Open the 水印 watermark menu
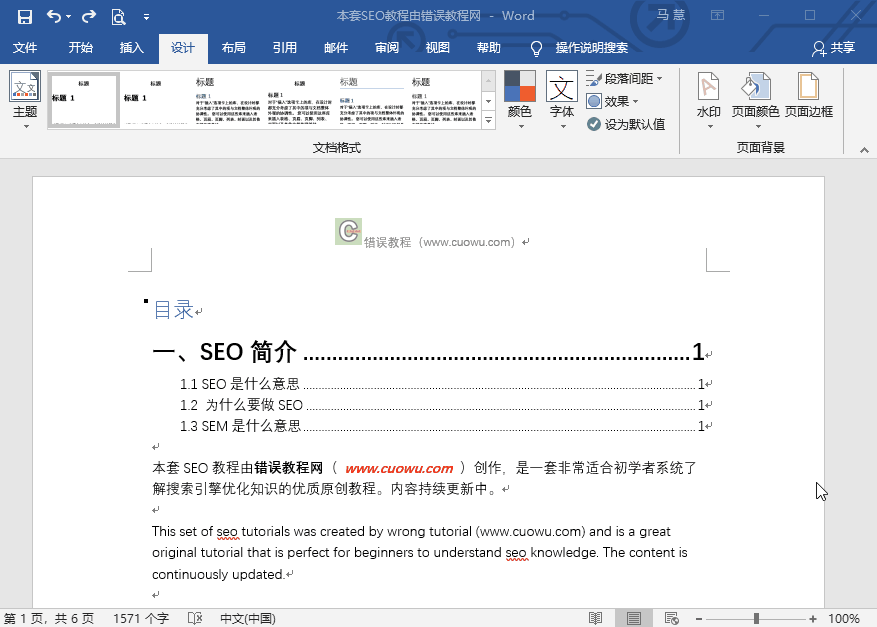 click(709, 100)
